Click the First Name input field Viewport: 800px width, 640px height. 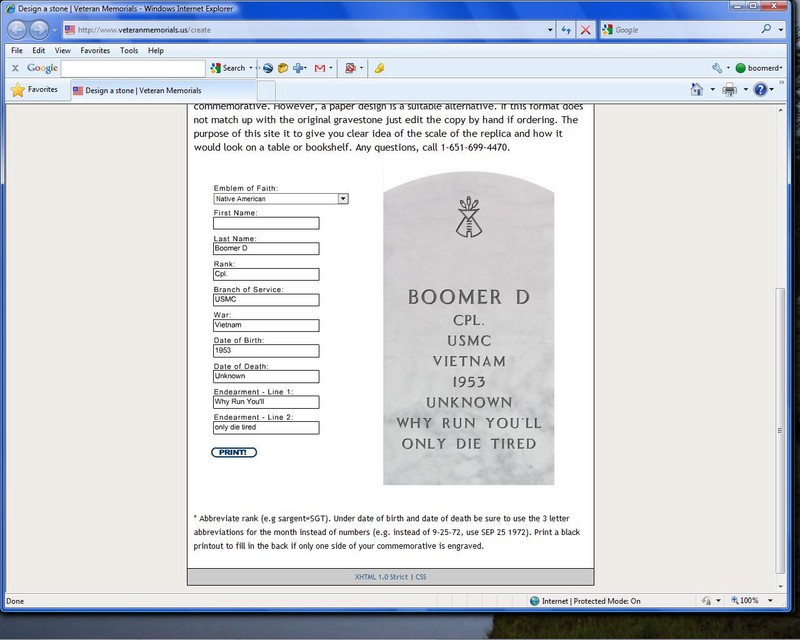(x=266, y=223)
